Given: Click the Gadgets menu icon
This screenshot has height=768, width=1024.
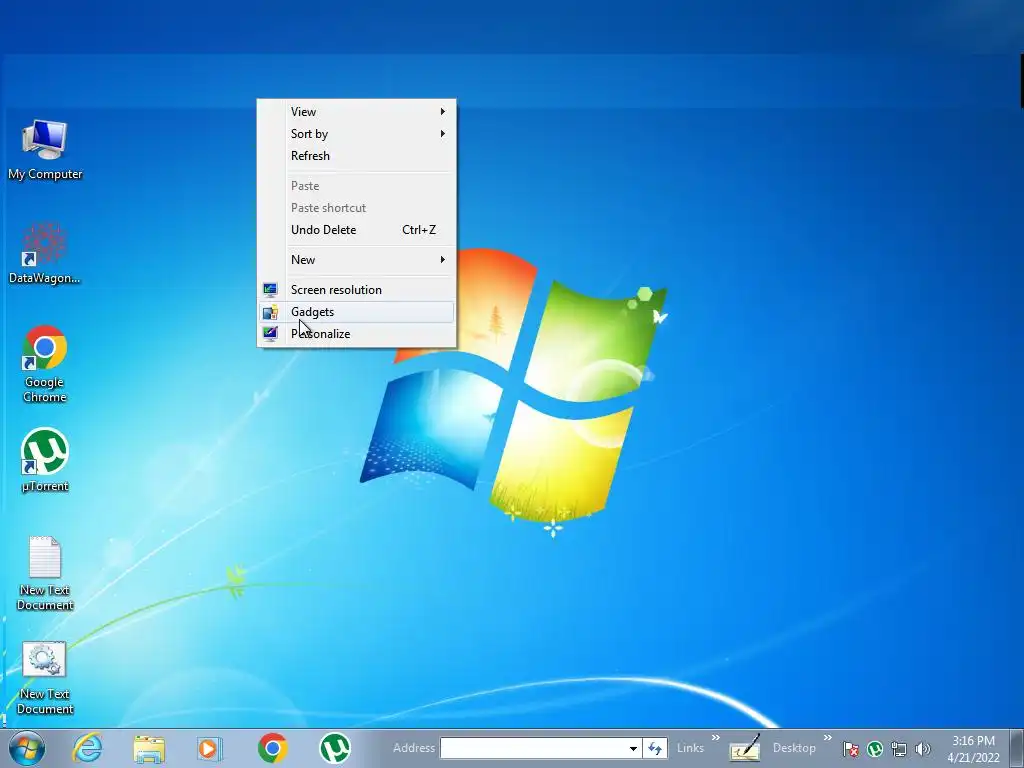Looking at the screenshot, I should tap(270, 312).
